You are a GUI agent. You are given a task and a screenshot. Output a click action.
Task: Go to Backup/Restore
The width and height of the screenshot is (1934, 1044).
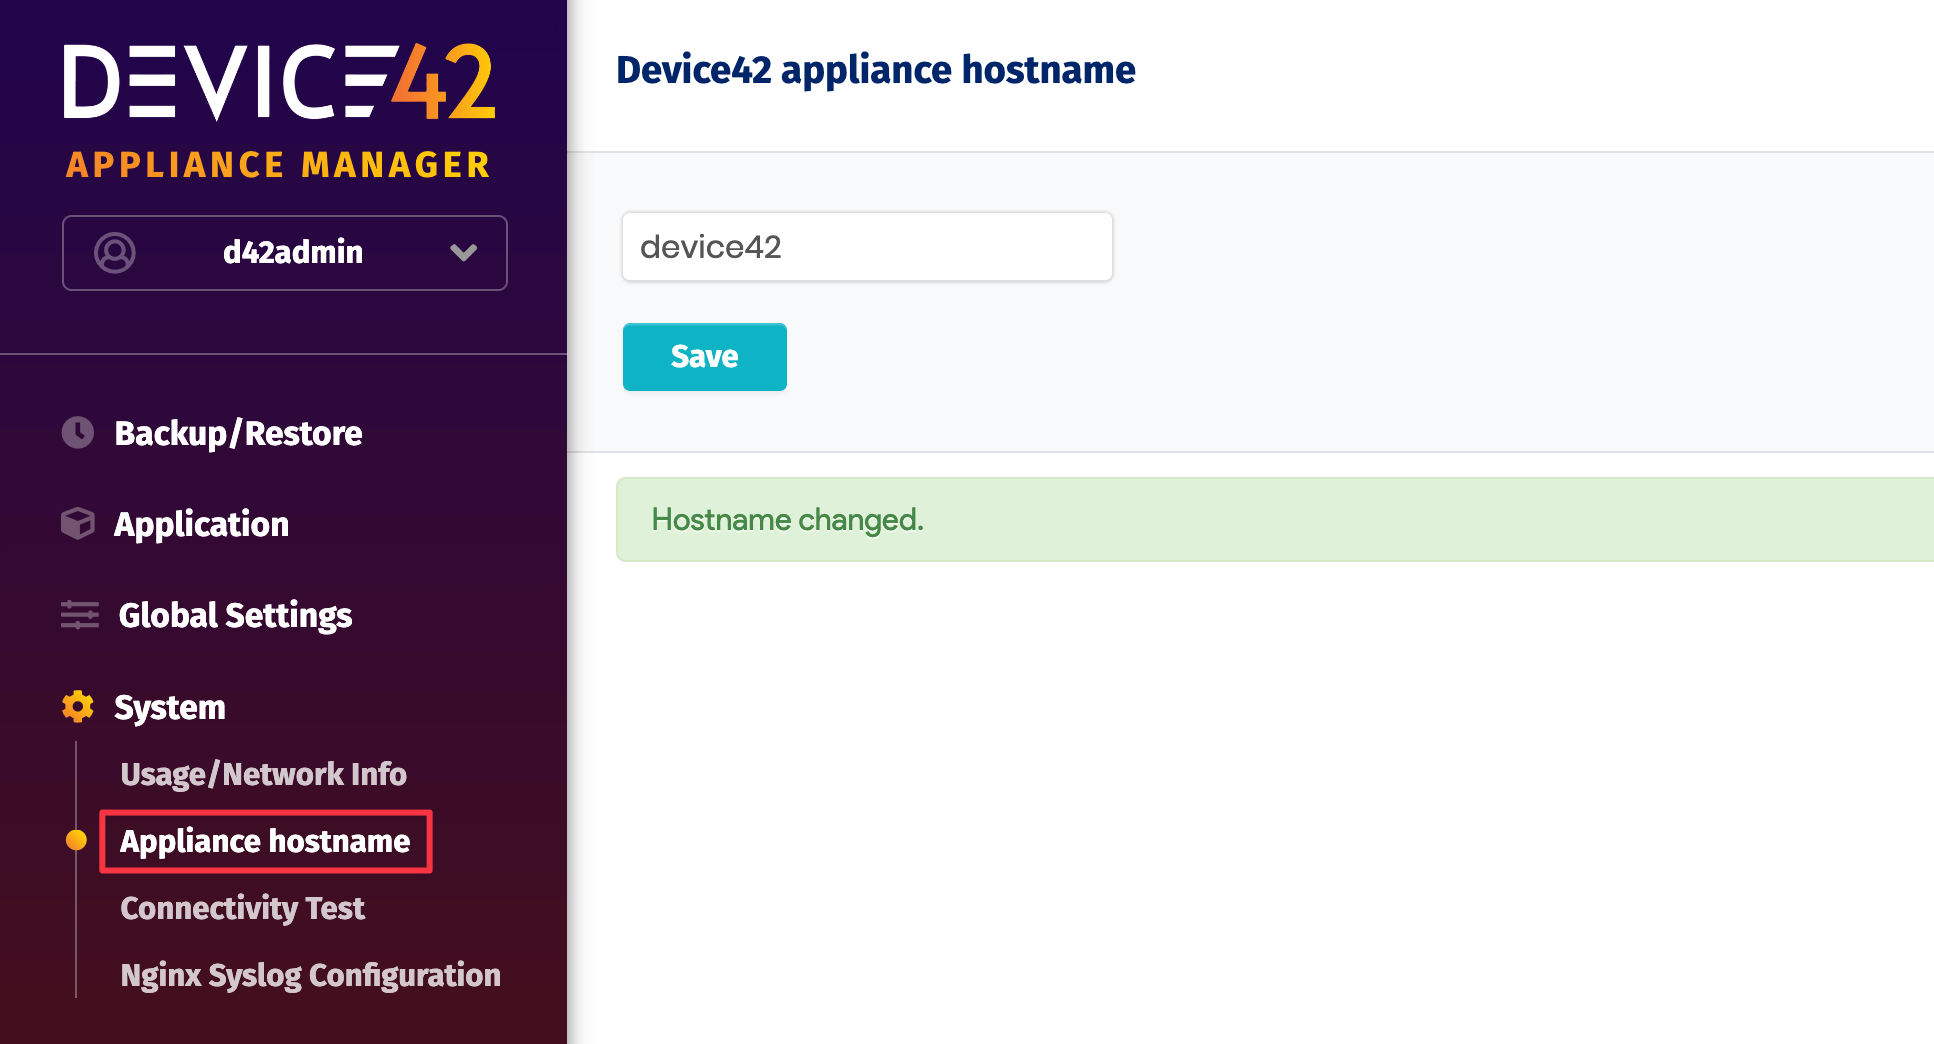tap(238, 432)
